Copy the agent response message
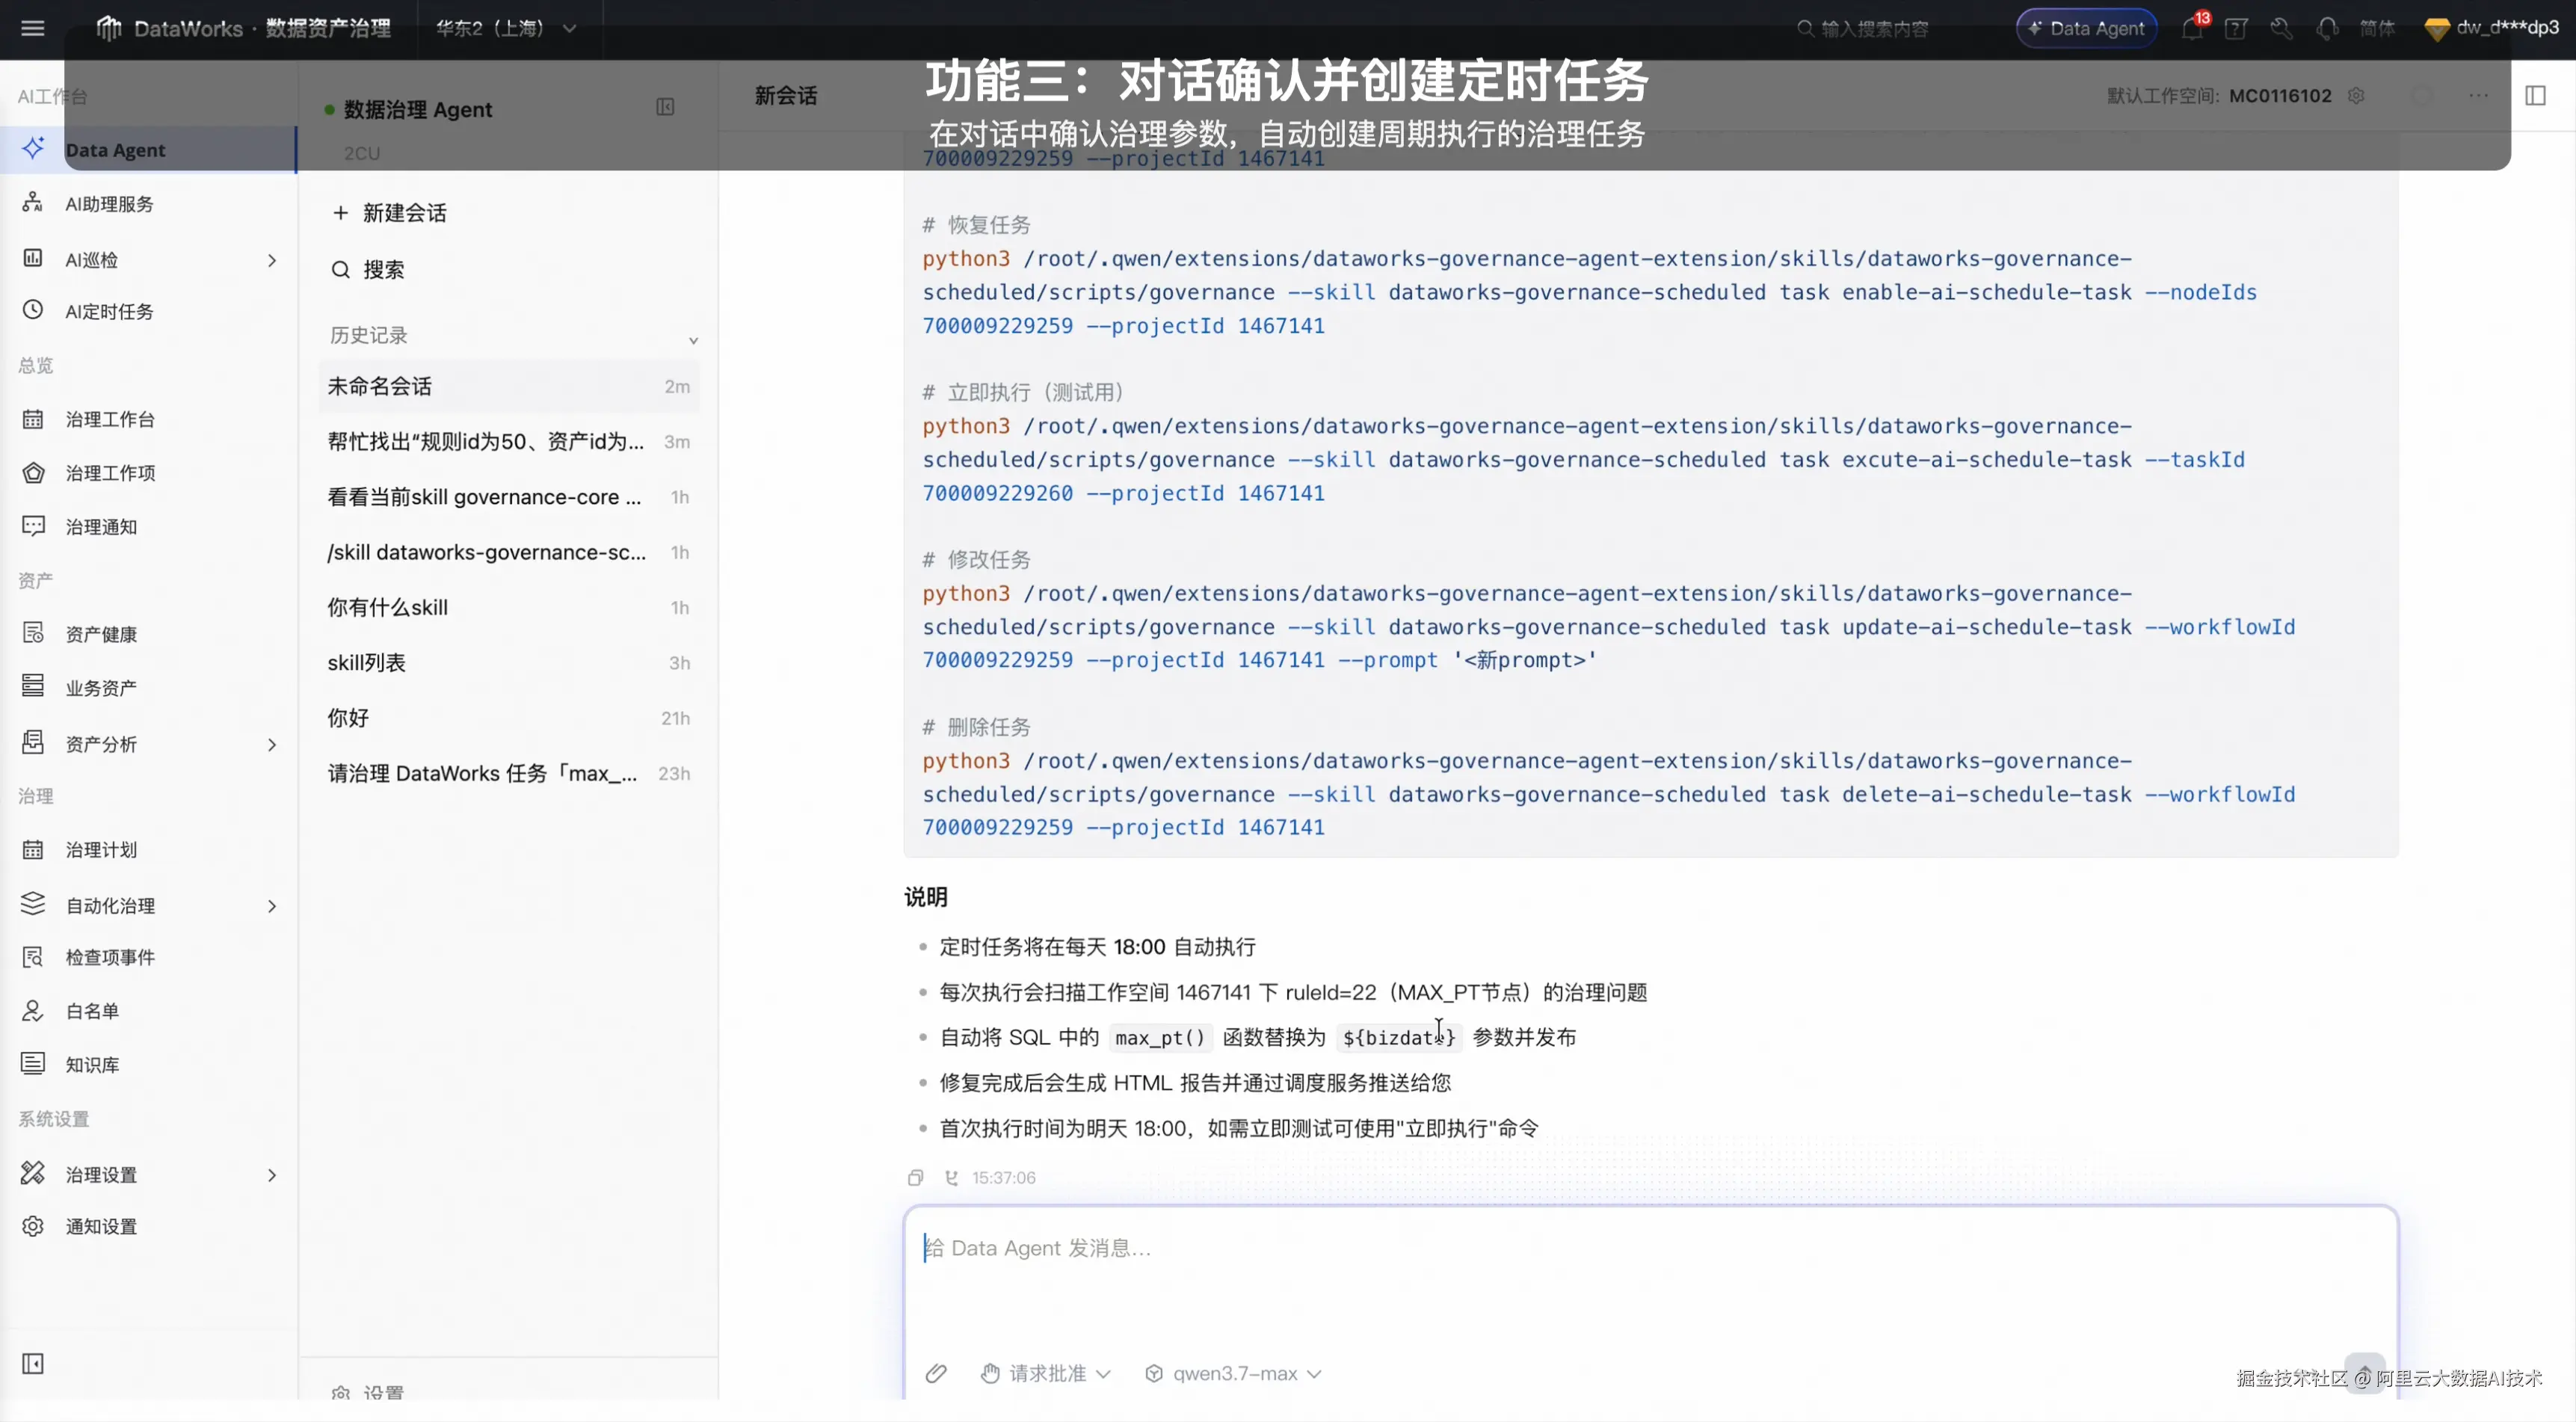 click(915, 1177)
